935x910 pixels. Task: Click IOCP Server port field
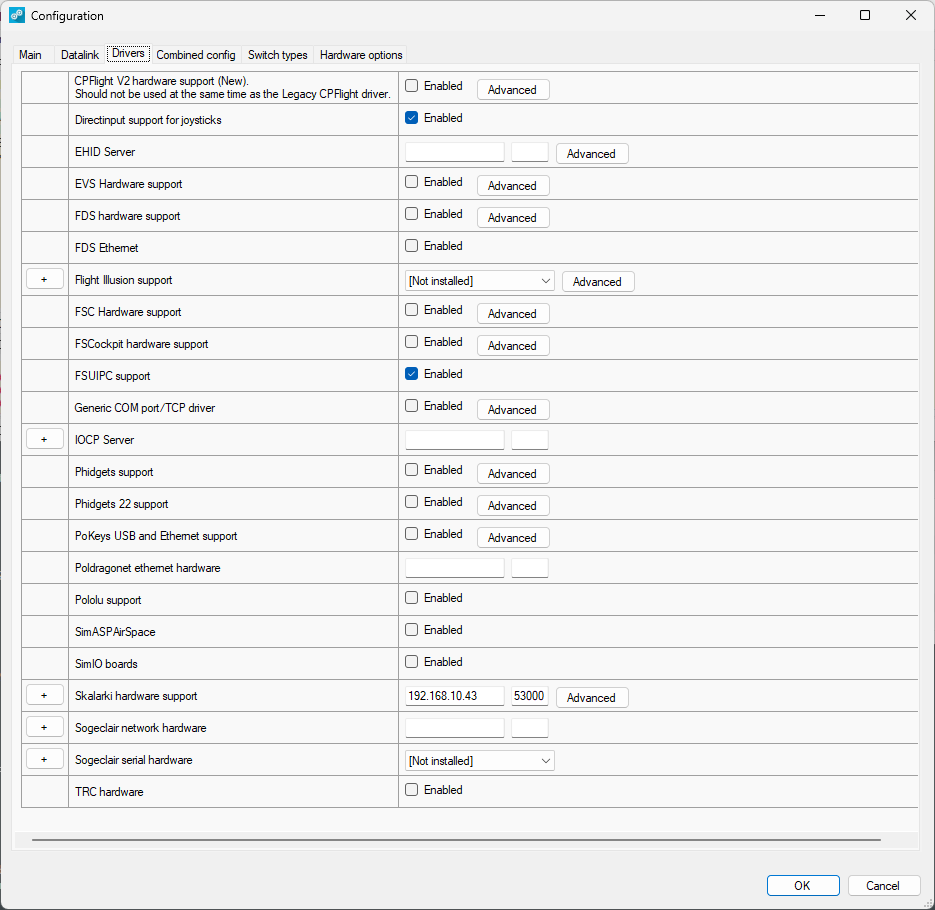tap(530, 440)
